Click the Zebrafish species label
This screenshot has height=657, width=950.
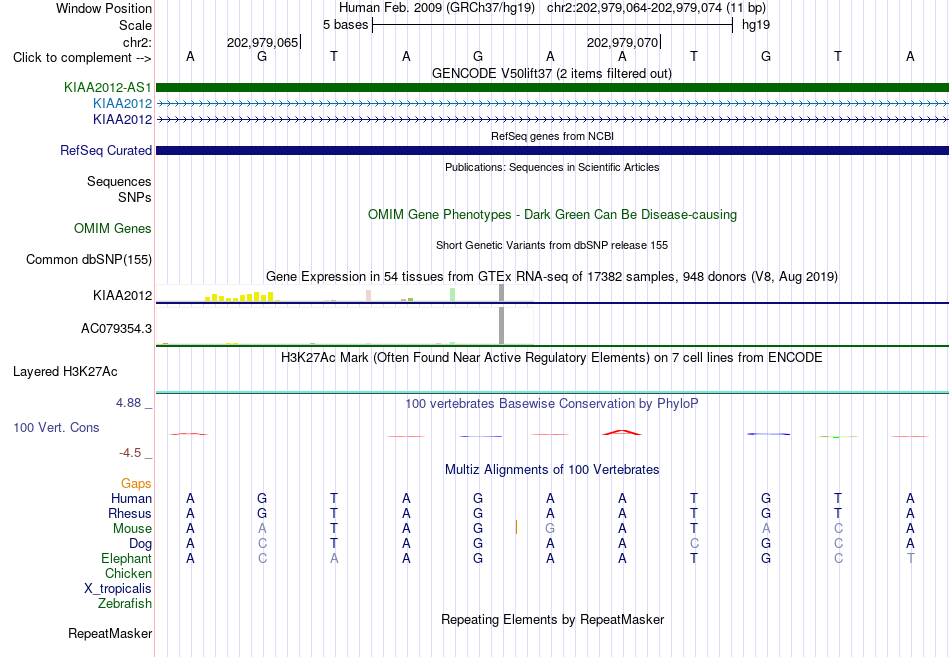pyautogui.click(x=125, y=604)
